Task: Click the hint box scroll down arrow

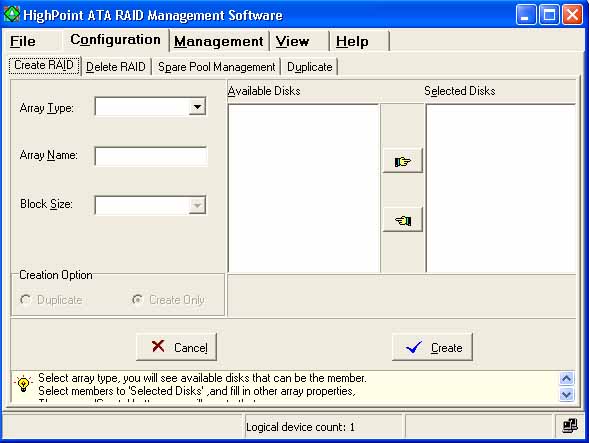Action: coord(566,394)
